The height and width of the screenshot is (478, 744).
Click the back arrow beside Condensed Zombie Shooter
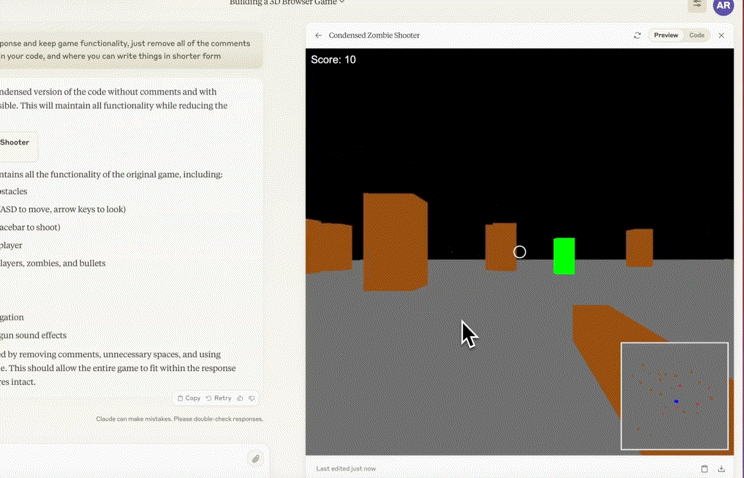tap(318, 36)
